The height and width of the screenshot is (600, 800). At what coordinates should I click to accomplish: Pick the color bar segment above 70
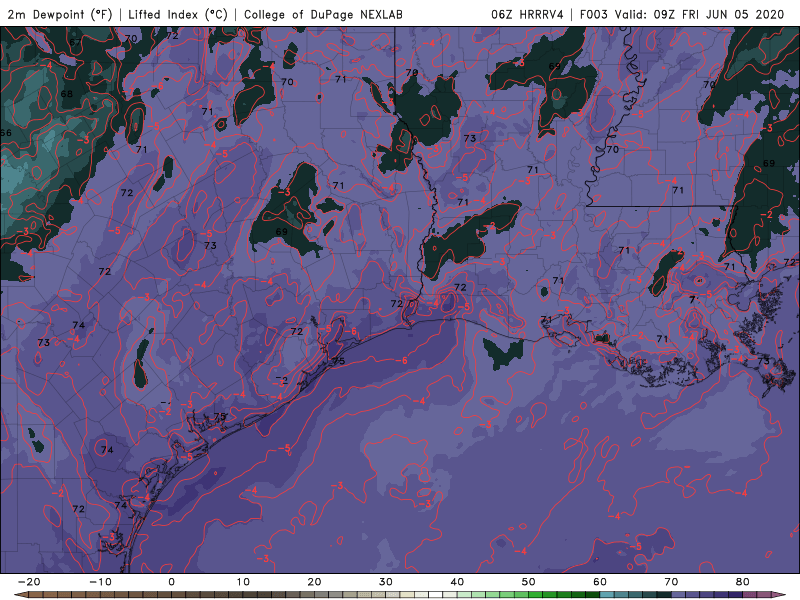tap(679, 595)
